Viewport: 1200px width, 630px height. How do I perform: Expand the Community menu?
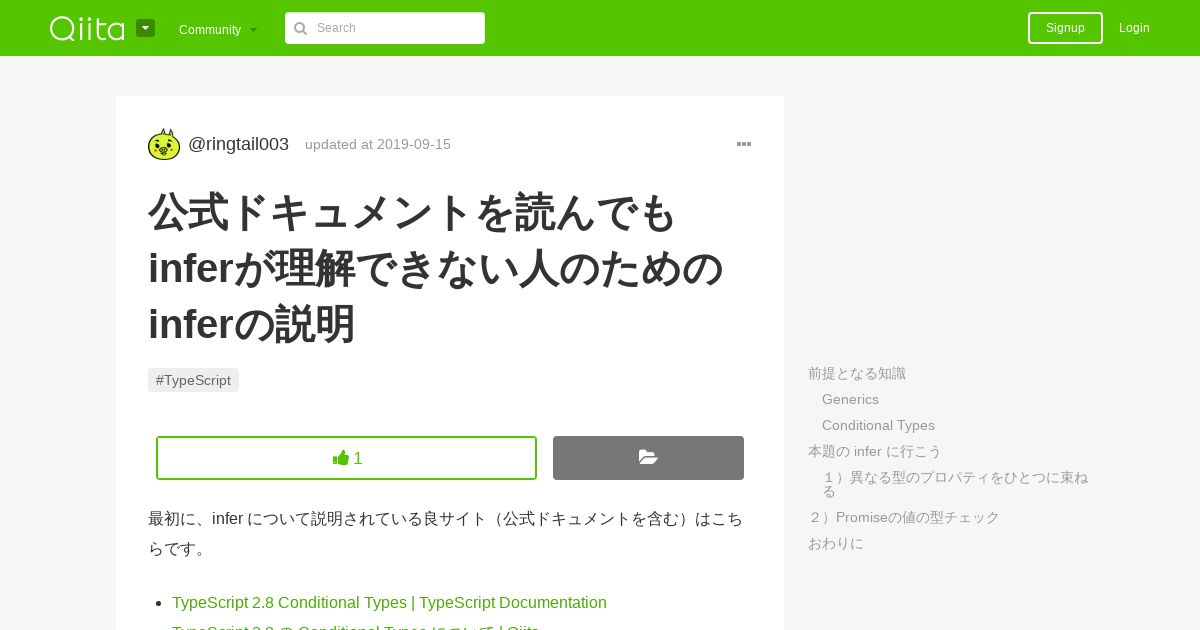point(218,29)
